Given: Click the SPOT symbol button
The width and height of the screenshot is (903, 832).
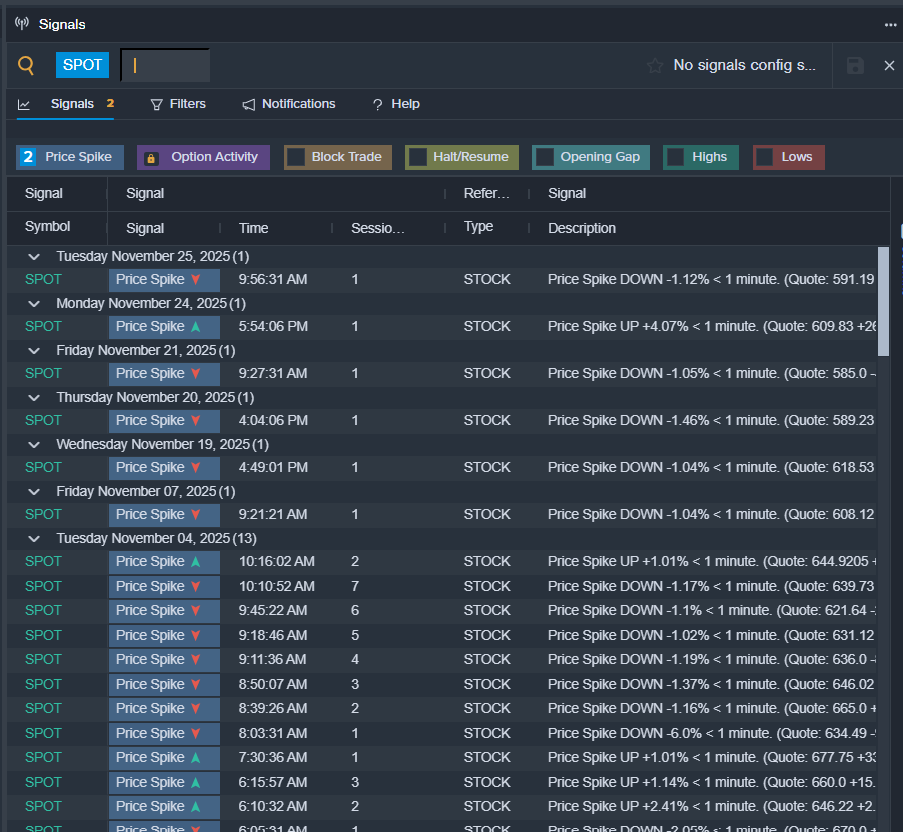Looking at the screenshot, I should pyautogui.click(x=82, y=65).
